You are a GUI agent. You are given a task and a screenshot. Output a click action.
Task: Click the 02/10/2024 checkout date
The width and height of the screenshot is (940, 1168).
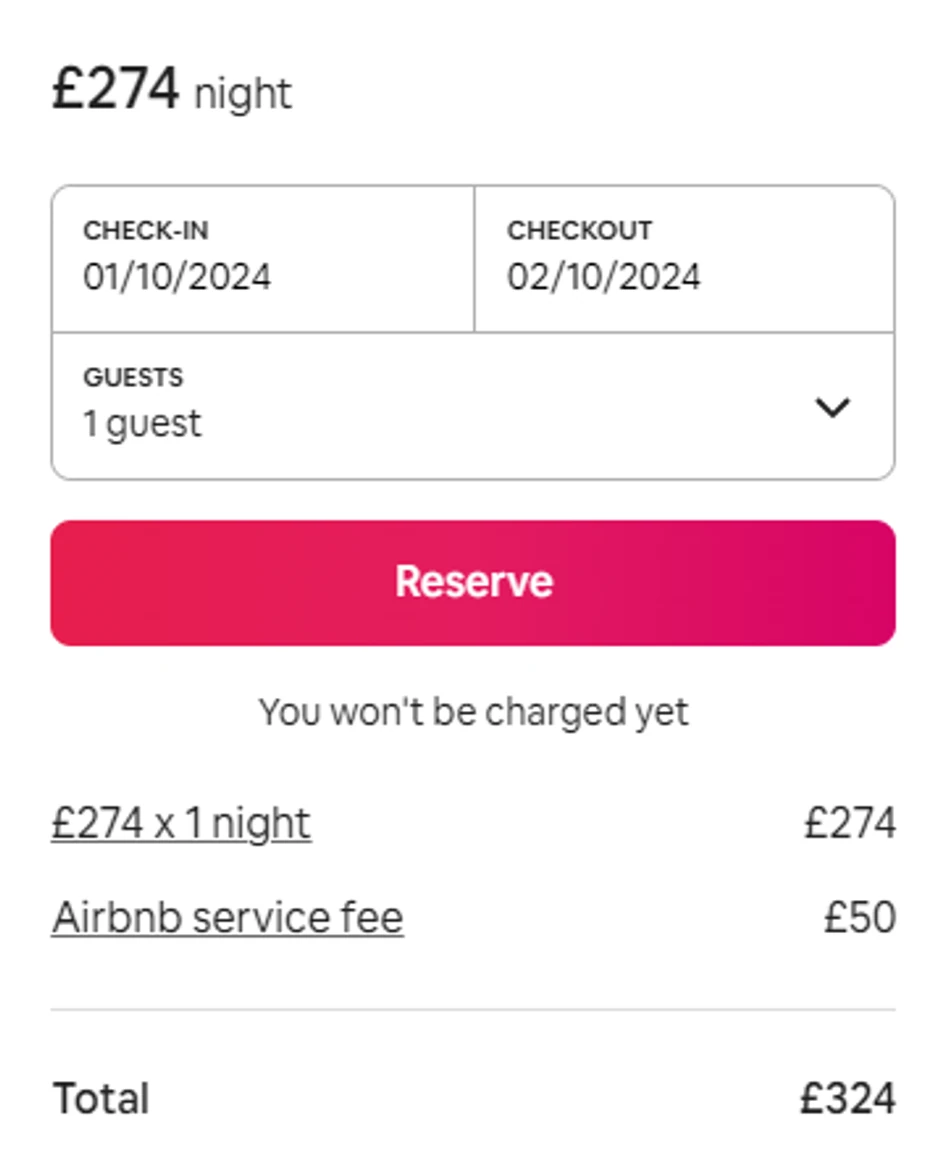point(604,276)
